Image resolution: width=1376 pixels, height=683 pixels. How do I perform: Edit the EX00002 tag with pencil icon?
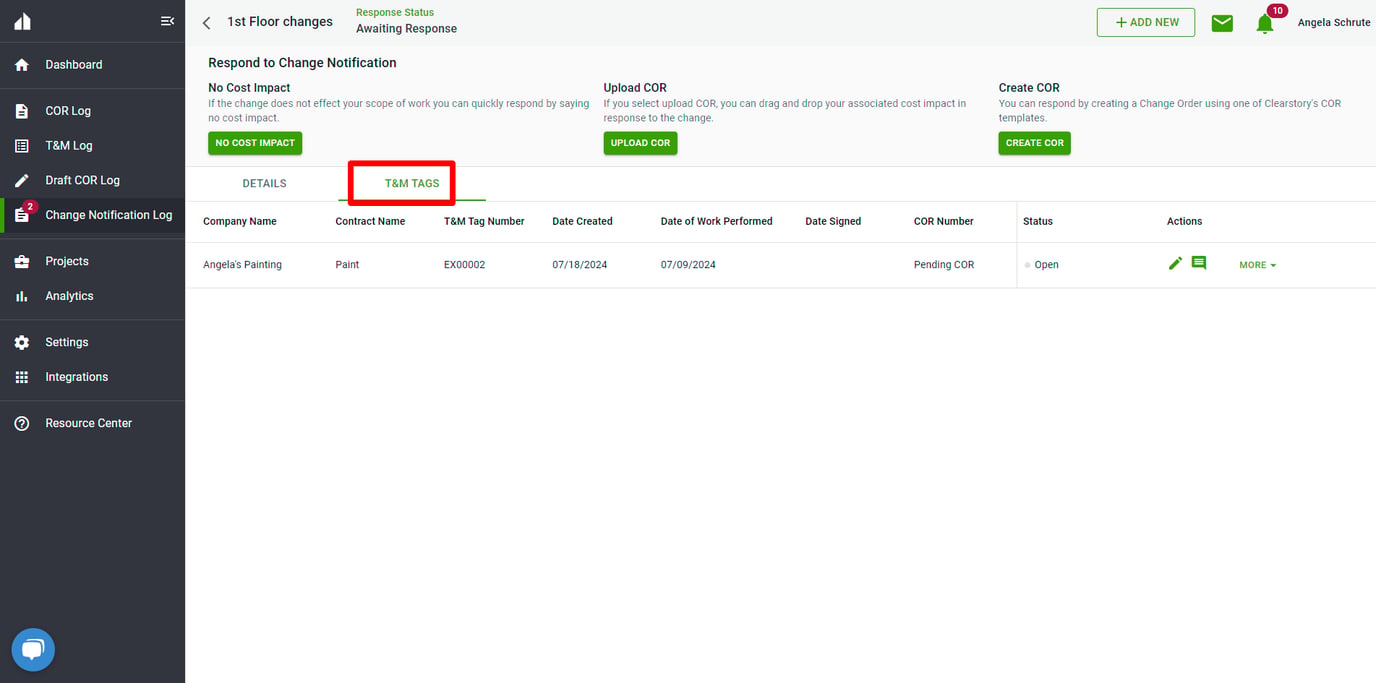(x=1175, y=263)
